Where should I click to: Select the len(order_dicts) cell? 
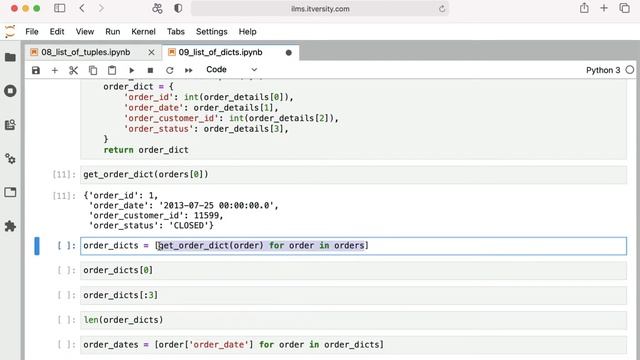click(353, 320)
